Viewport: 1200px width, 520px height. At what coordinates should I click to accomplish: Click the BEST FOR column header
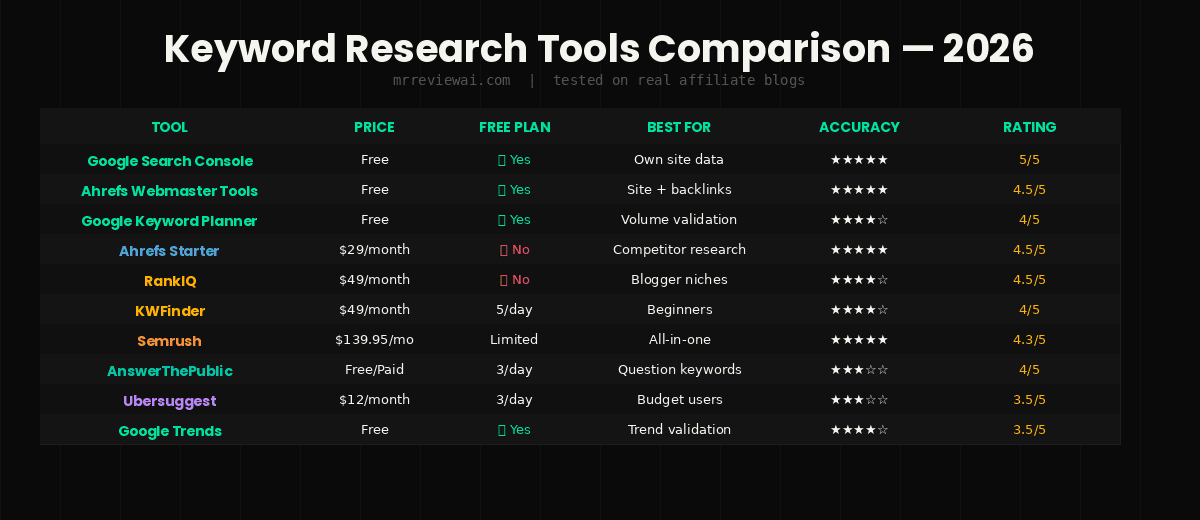coord(679,127)
